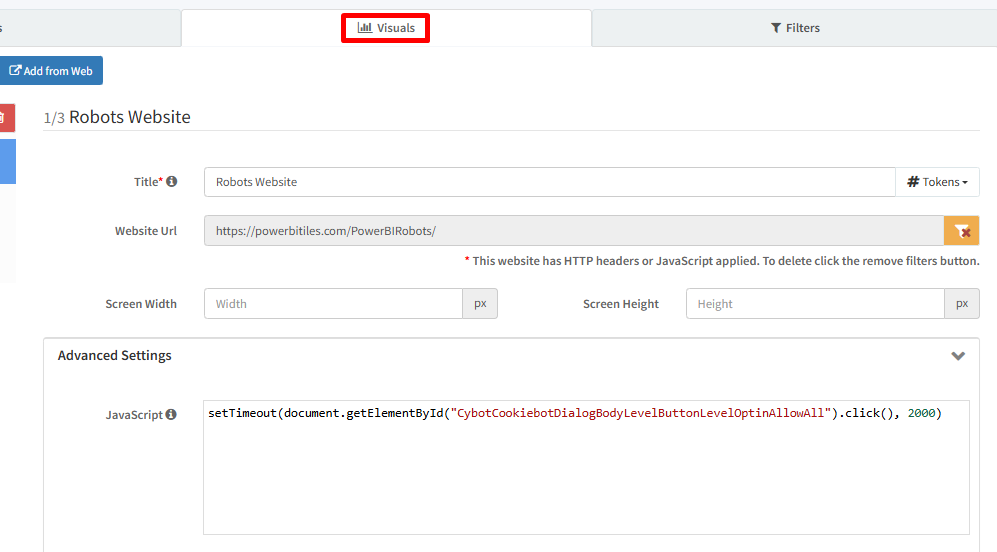Collapse Advanced Settings using the chevron
This screenshot has height=552, width=997.
[957, 356]
